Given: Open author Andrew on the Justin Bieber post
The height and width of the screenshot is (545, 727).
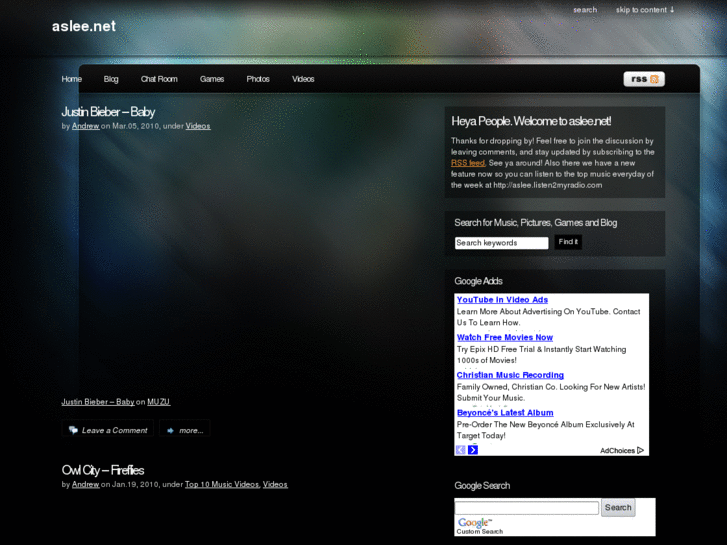Looking at the screenshot, I should tap(85, 126).
